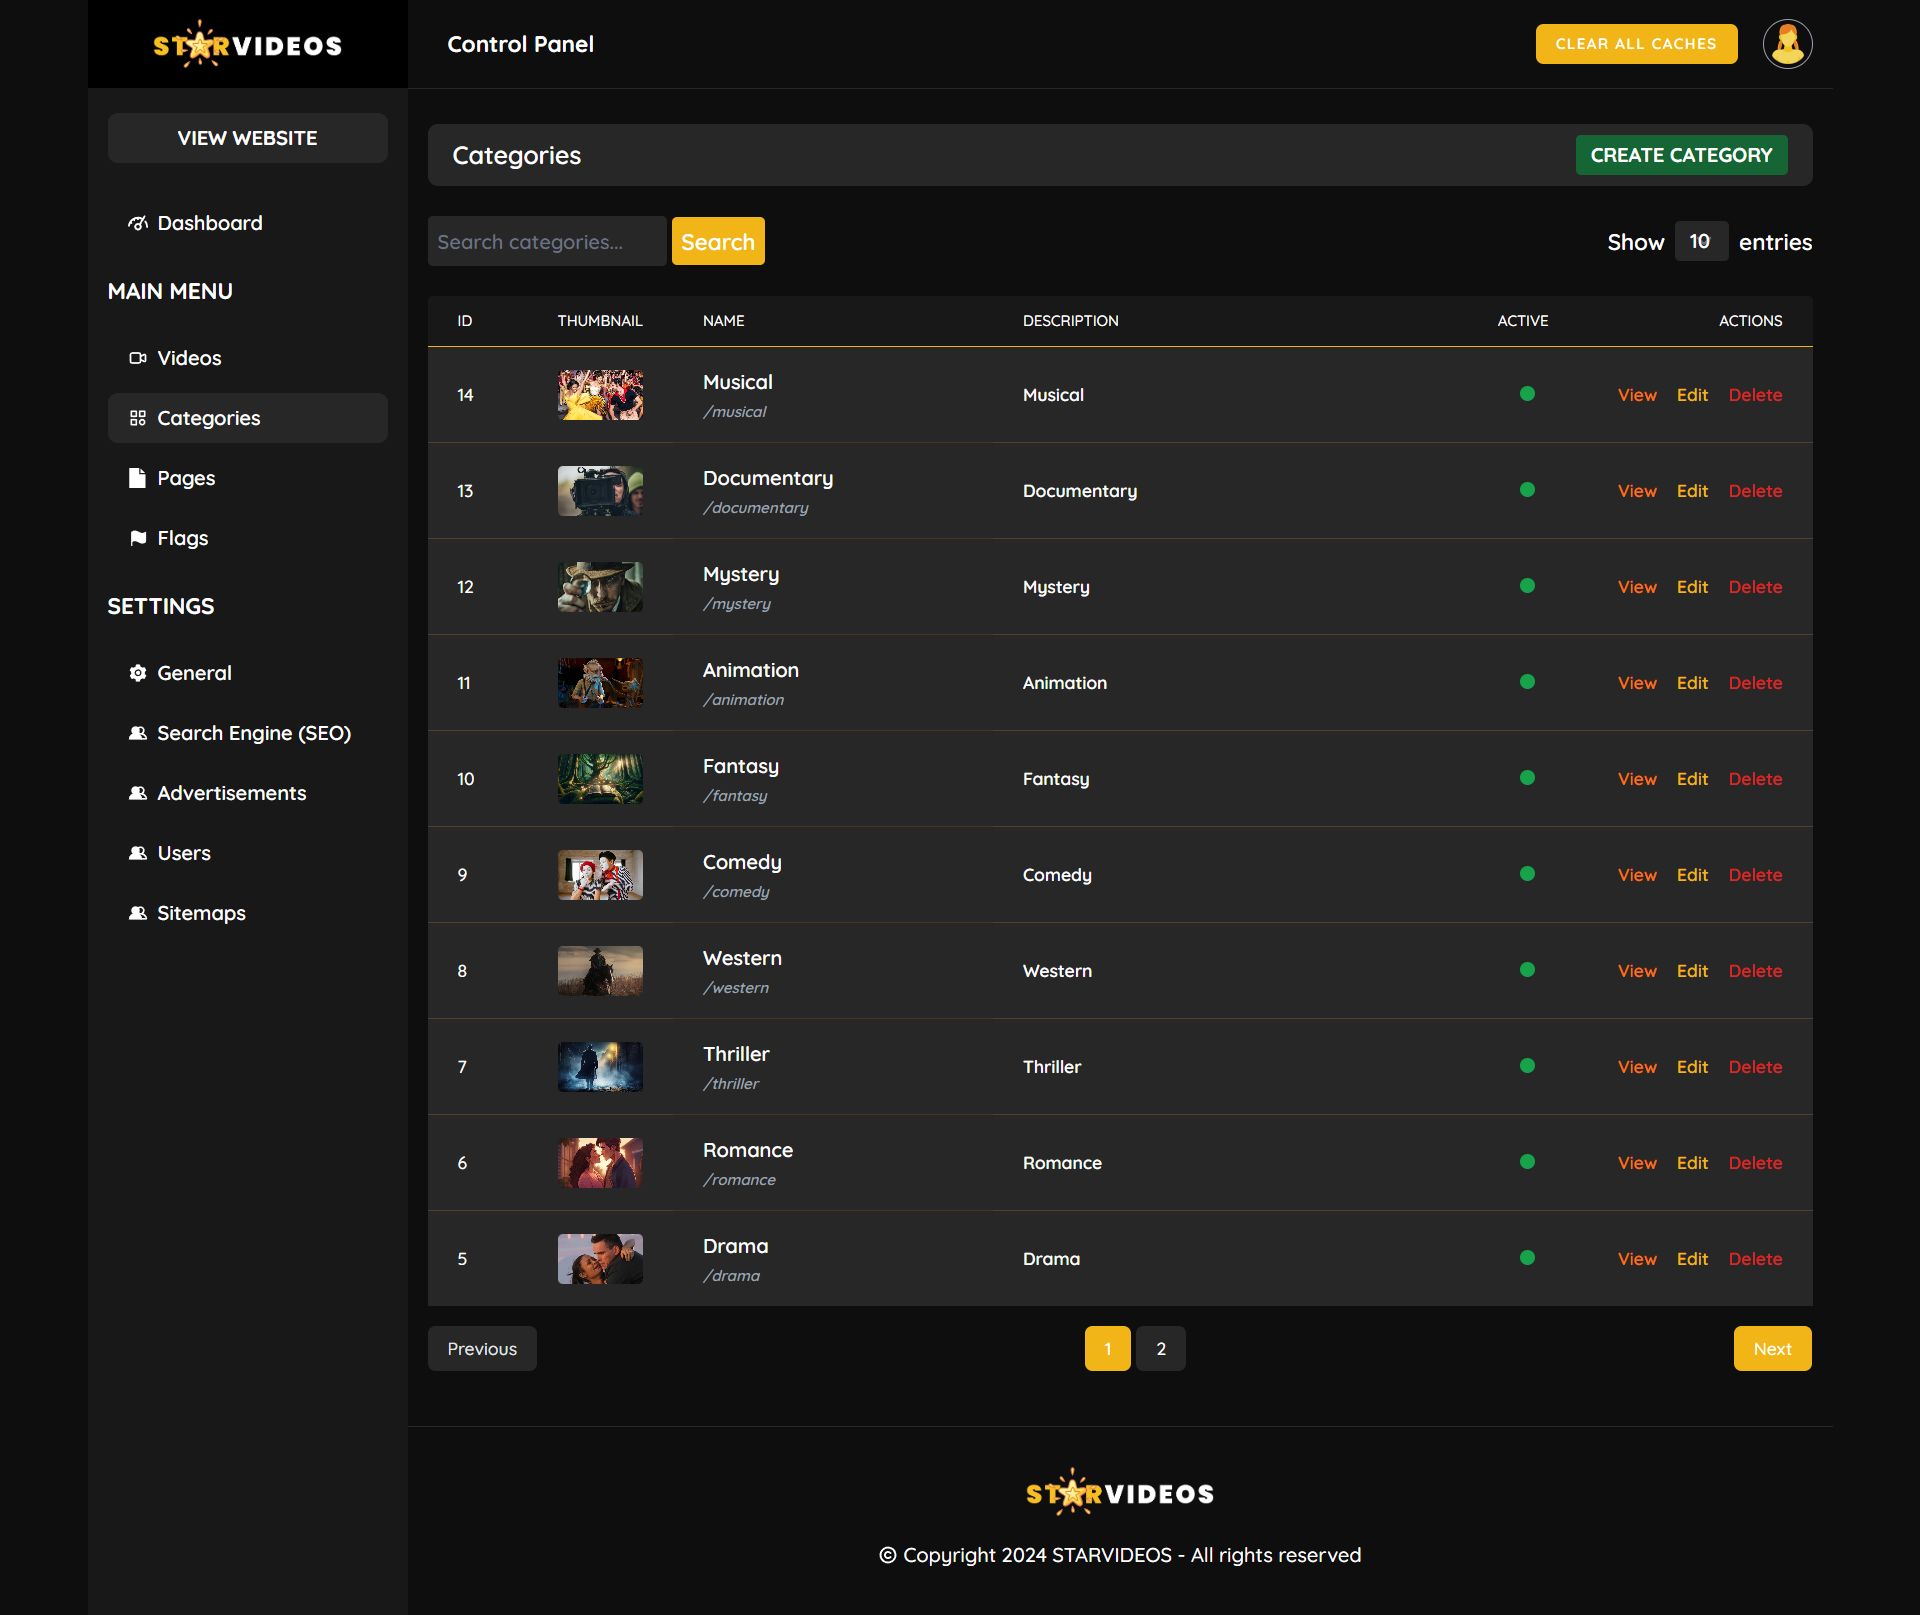Click Clear All Caches button
The width and height of the screenshot is (1920, 1615).
(1636, 44)
